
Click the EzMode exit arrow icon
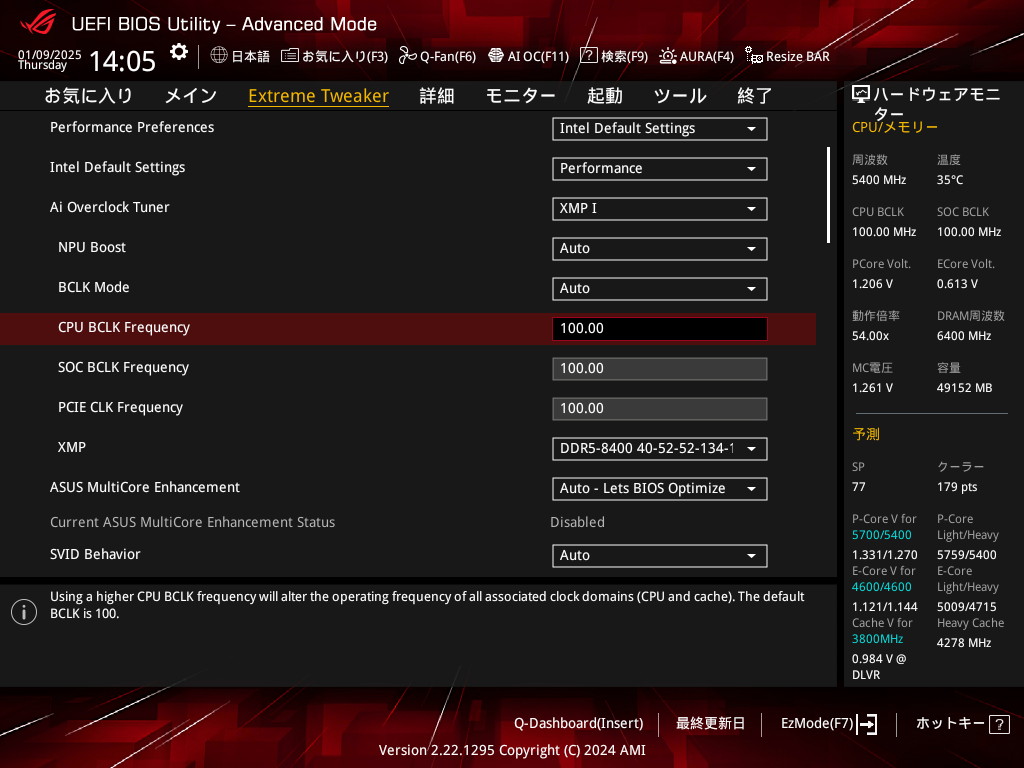(x=867, y=724)
